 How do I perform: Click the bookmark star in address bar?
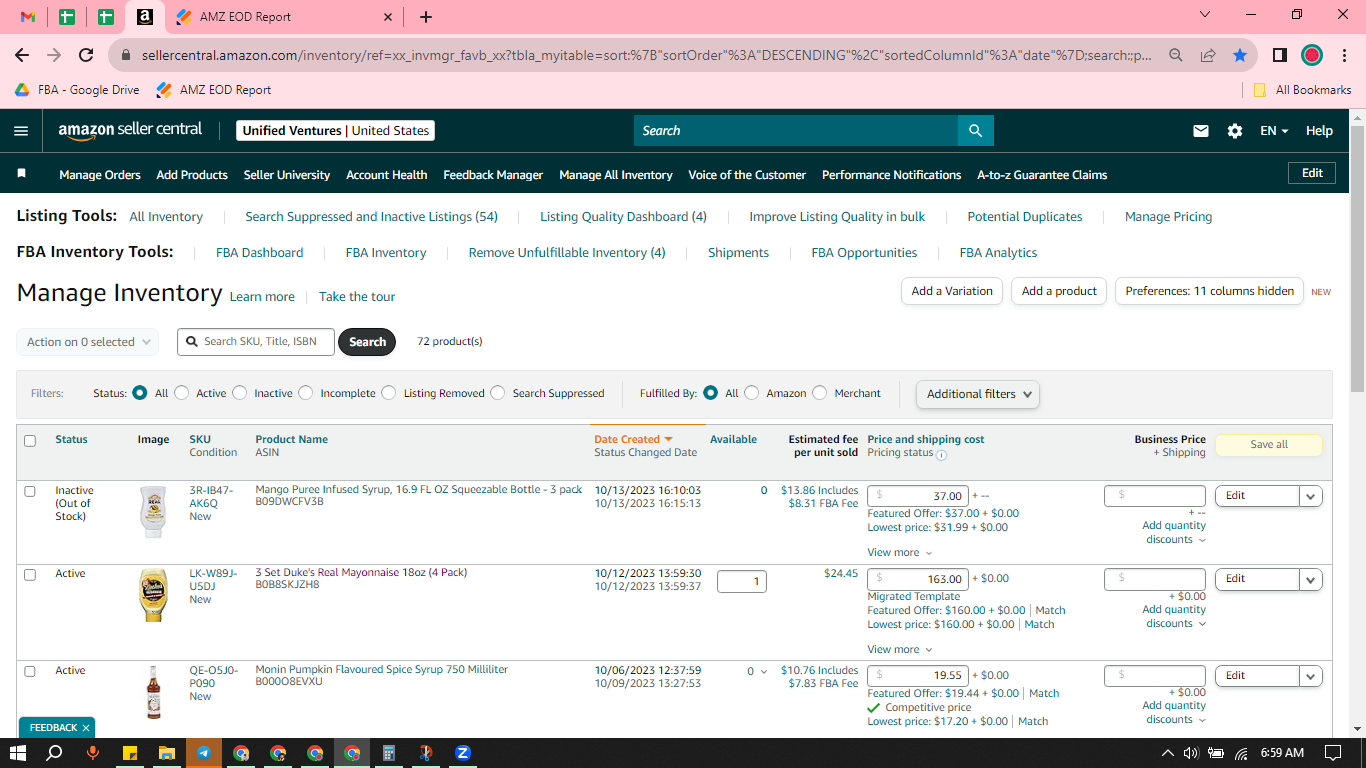[1240, 55]
